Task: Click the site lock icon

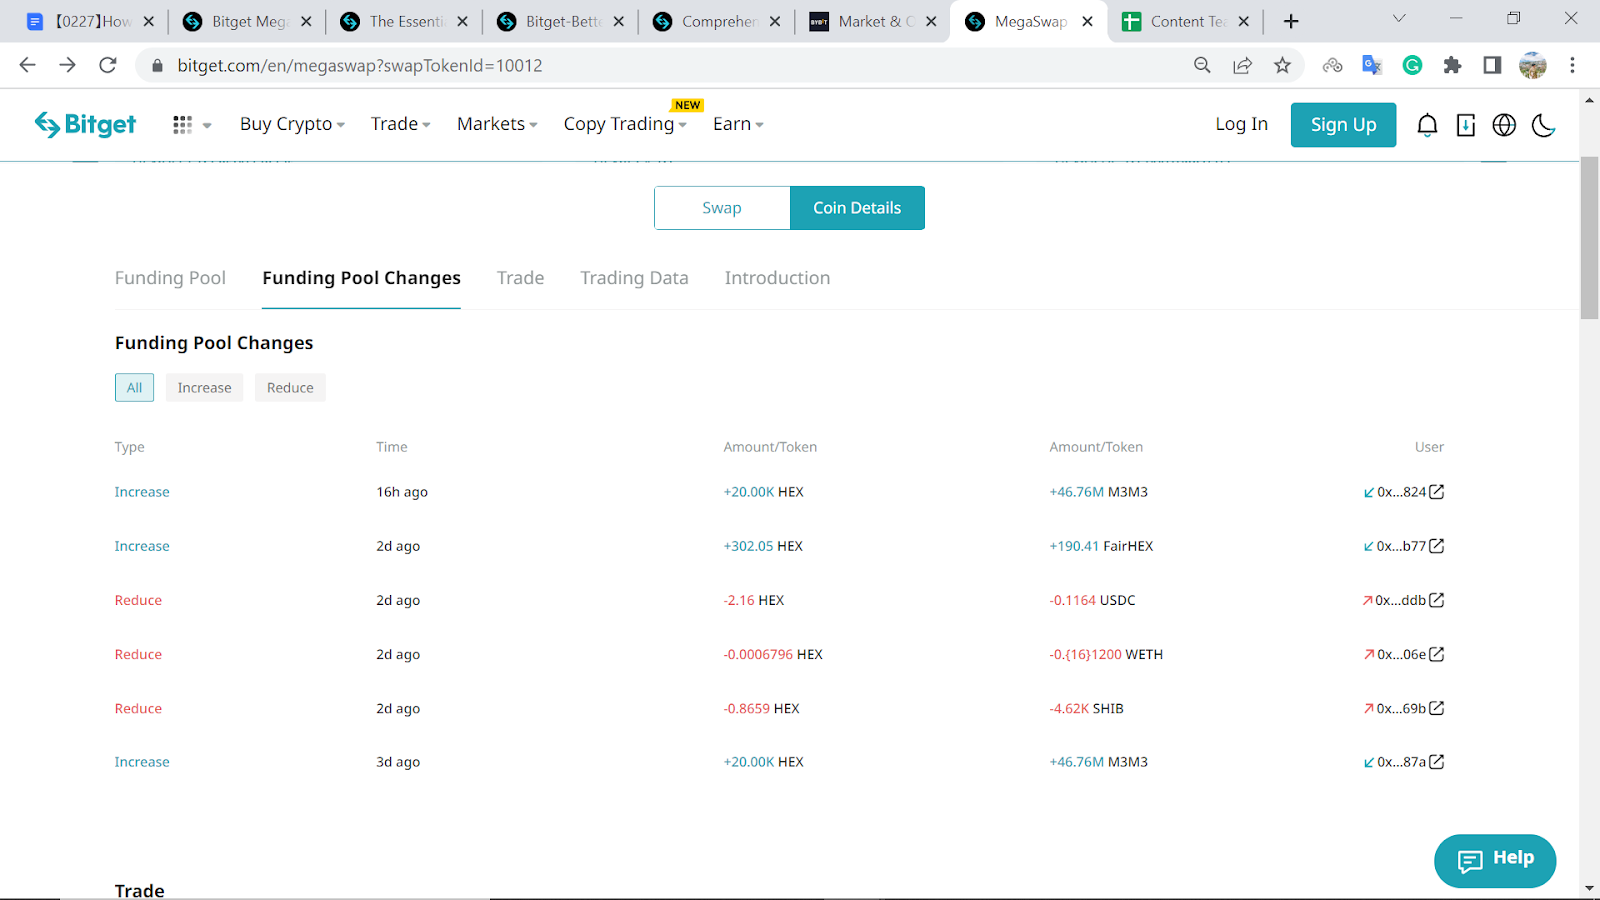Action: pos(156,66)
